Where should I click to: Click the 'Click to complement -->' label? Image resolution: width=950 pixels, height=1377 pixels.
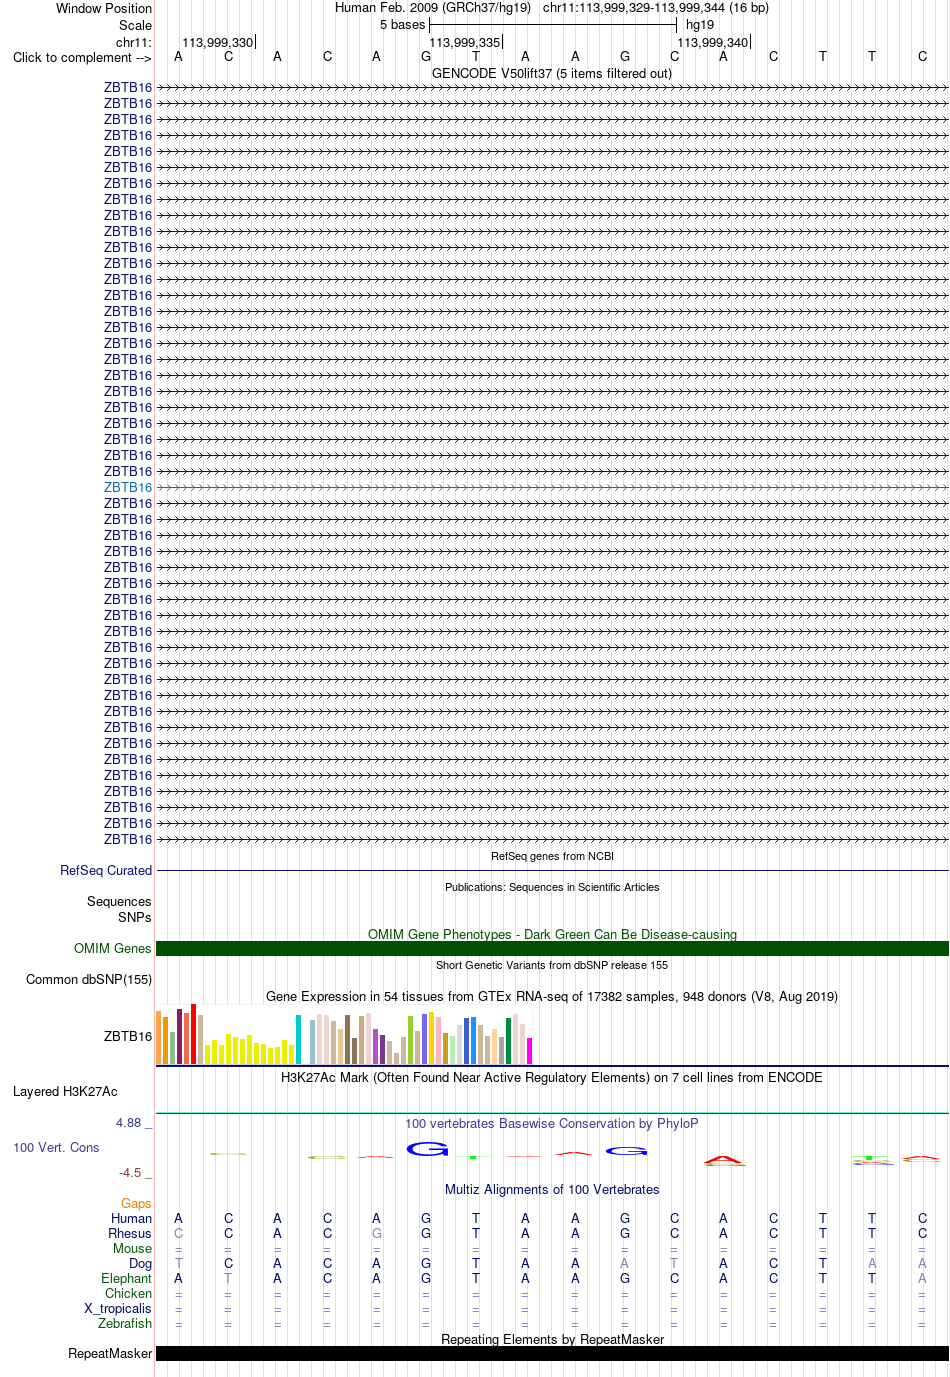[82, 57]
